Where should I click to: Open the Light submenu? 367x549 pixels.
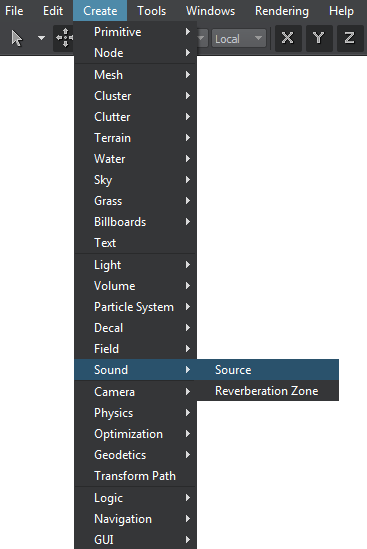pyautogui.click(x=135, y=265)
